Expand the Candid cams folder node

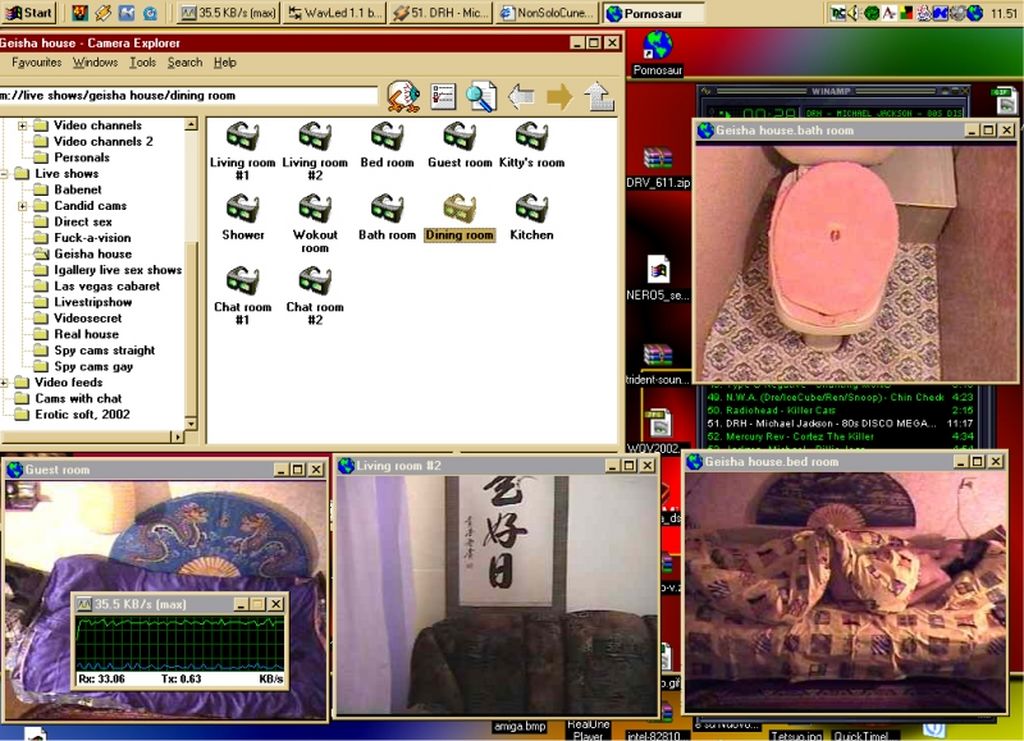[x=22, y=206]
